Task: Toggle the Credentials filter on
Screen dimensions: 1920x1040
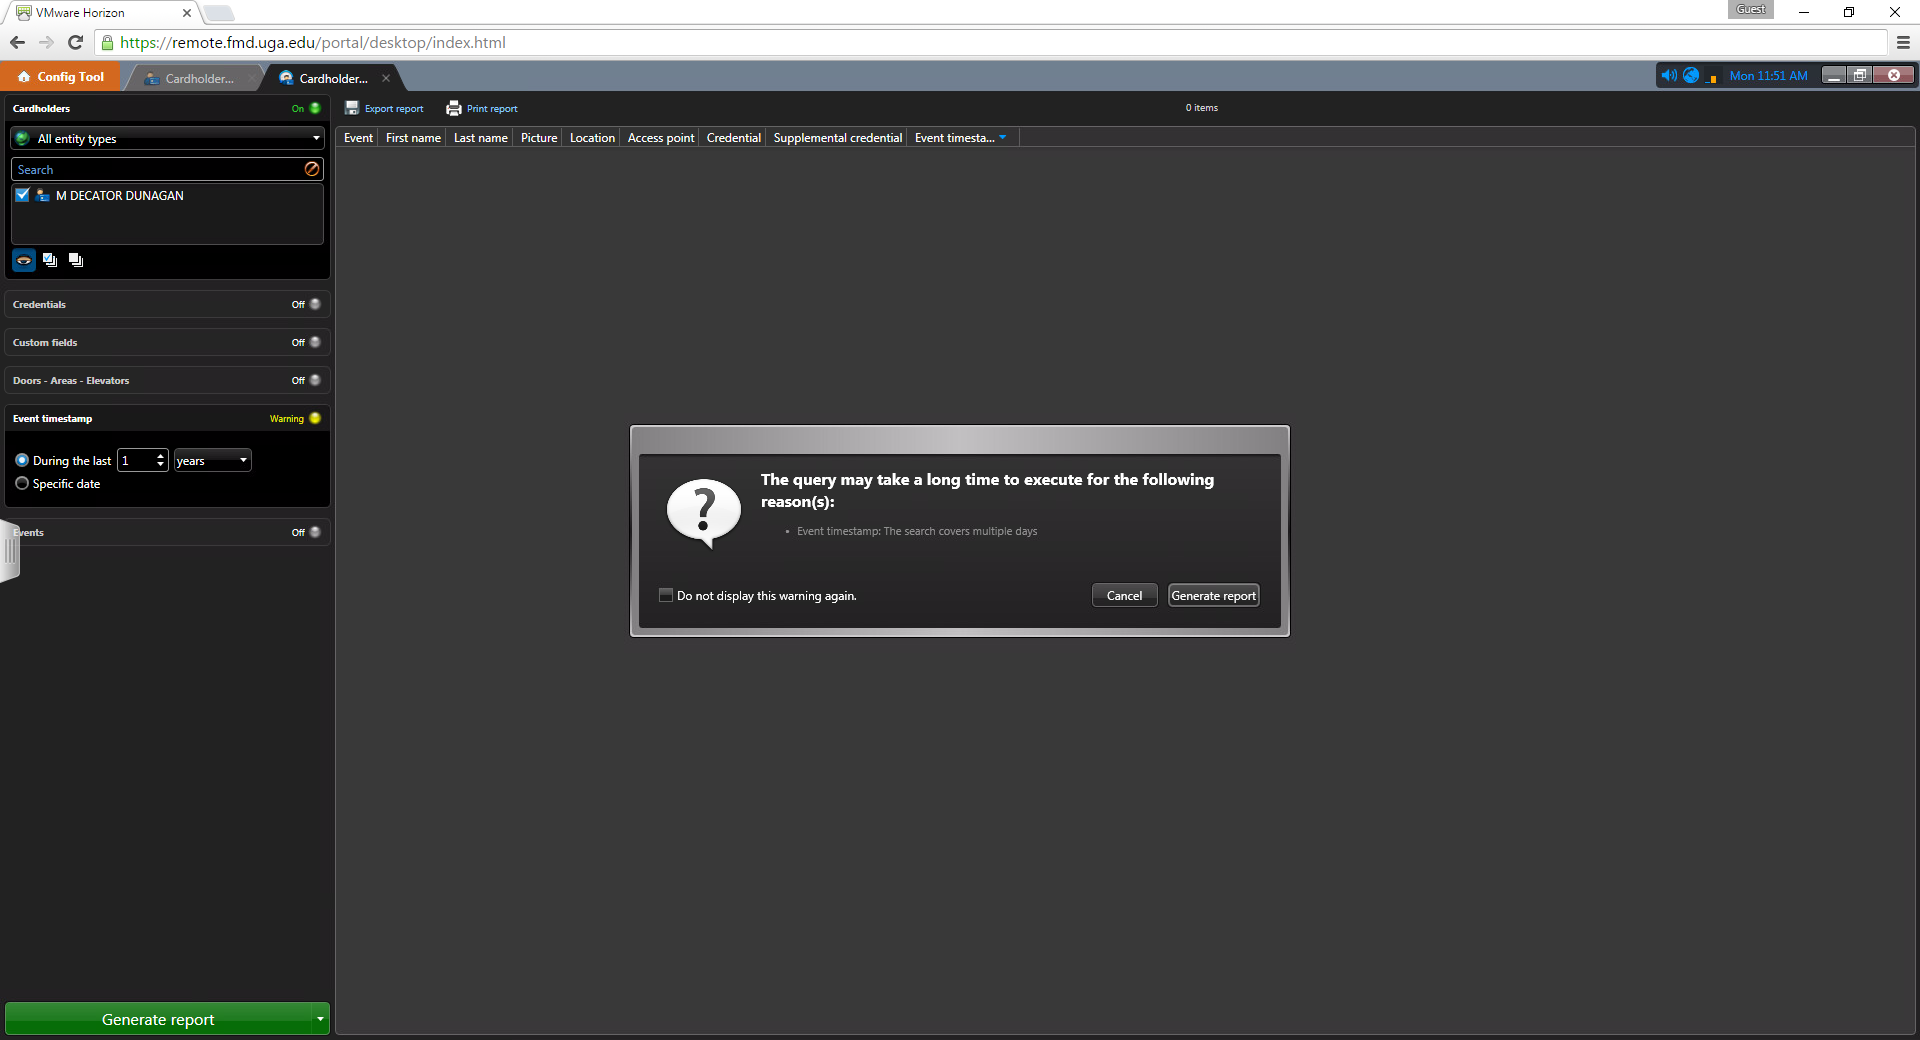Action: click(x=314, y=304)
